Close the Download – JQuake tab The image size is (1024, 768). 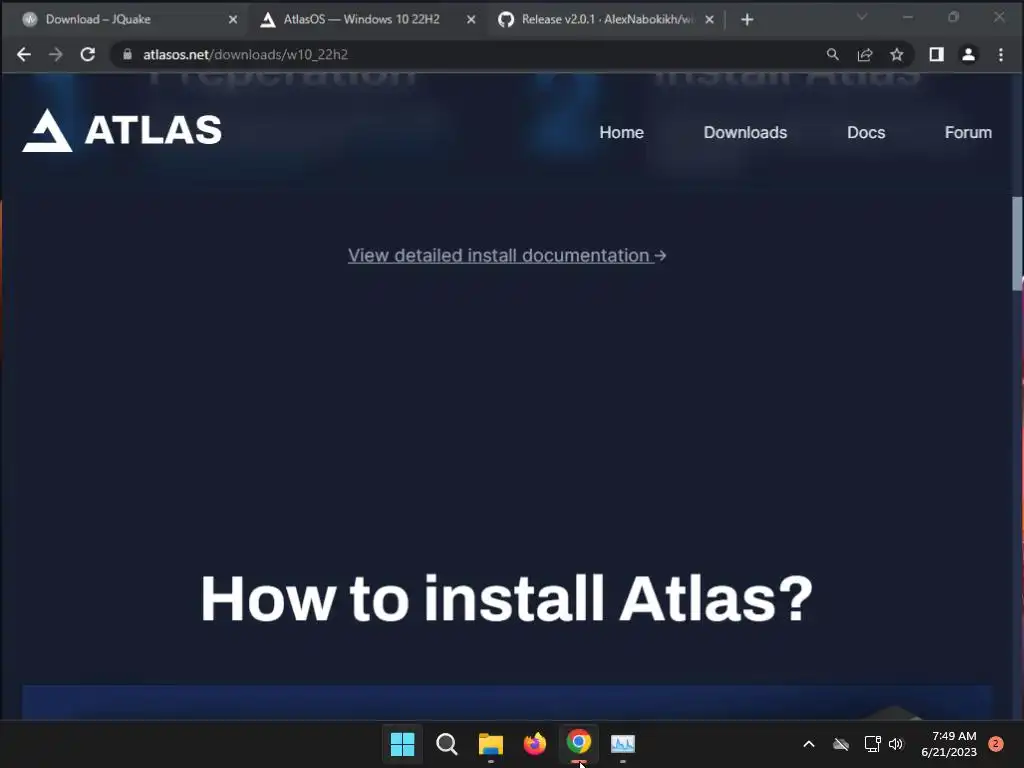coord(232,20)
